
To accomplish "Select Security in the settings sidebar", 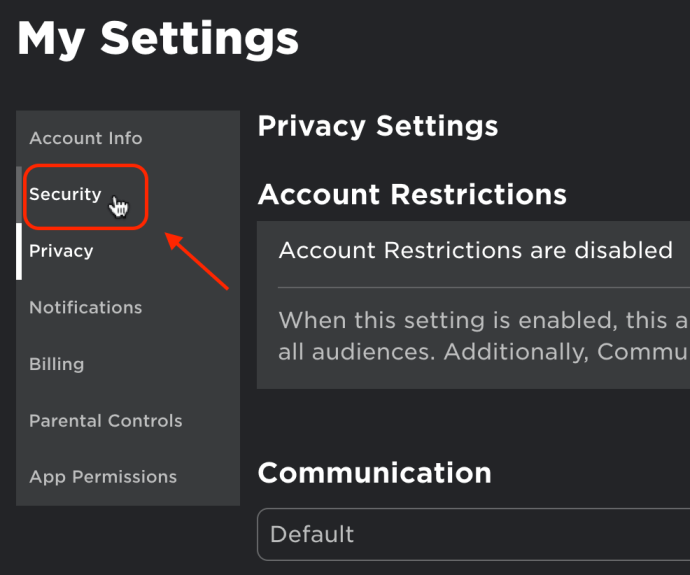I will pos(65,194).
